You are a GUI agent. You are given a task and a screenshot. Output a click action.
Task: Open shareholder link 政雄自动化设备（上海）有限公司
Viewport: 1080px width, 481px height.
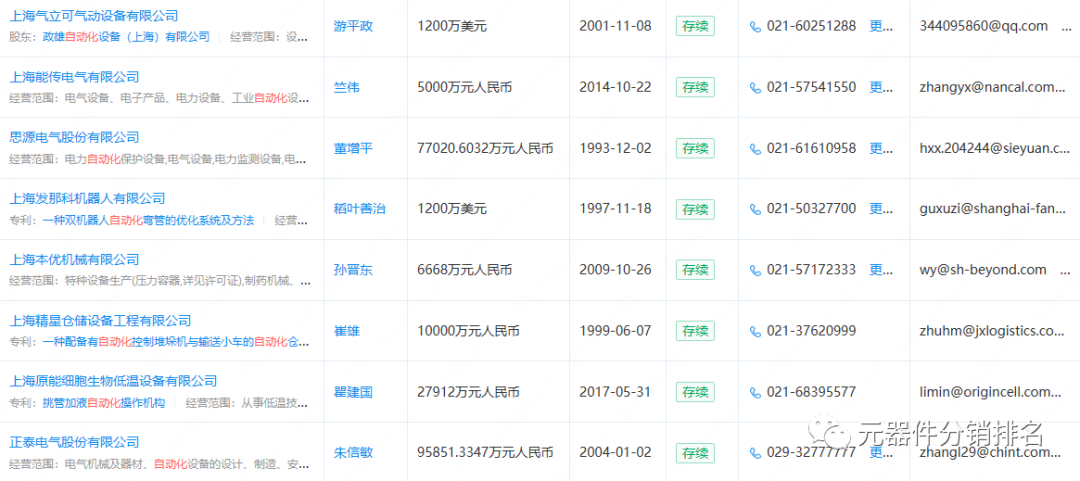click(126, 37)
